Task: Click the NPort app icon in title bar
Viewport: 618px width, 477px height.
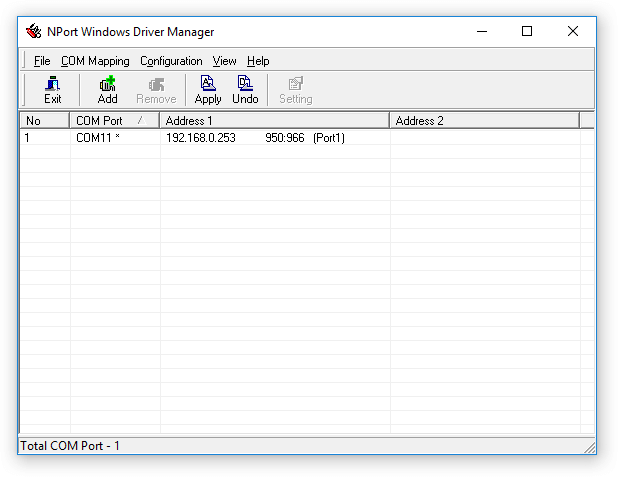Action: pyautogui.click(x=34, y=31)
